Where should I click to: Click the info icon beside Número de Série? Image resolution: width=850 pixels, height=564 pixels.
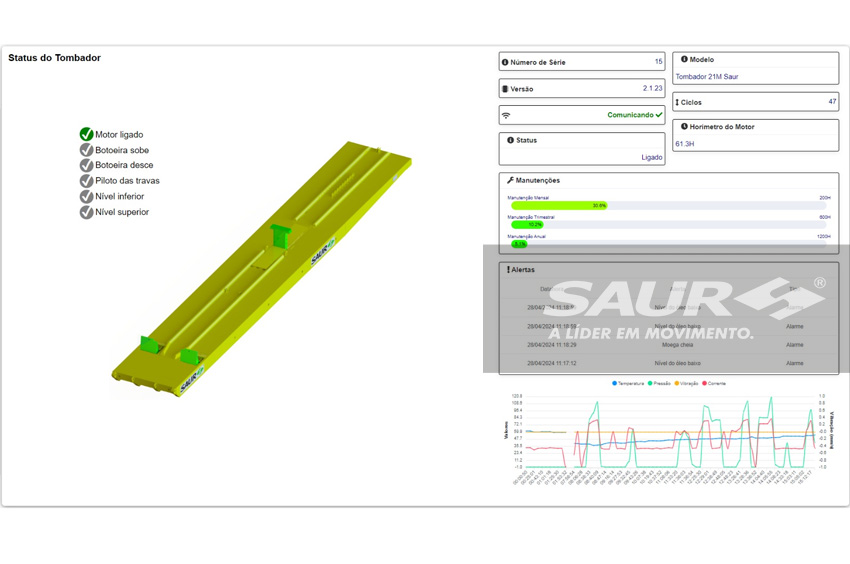coord(505,62)
